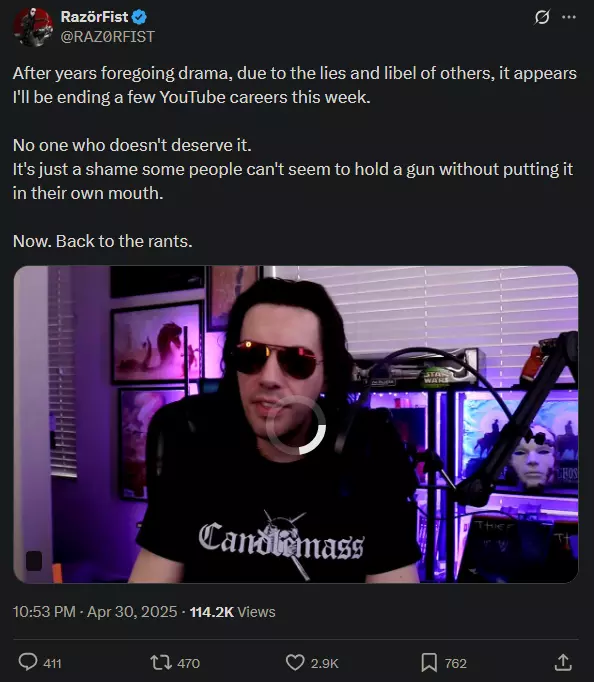Play the embedded video at its loading spinner
Screen dimensions: 594x682
296,425
